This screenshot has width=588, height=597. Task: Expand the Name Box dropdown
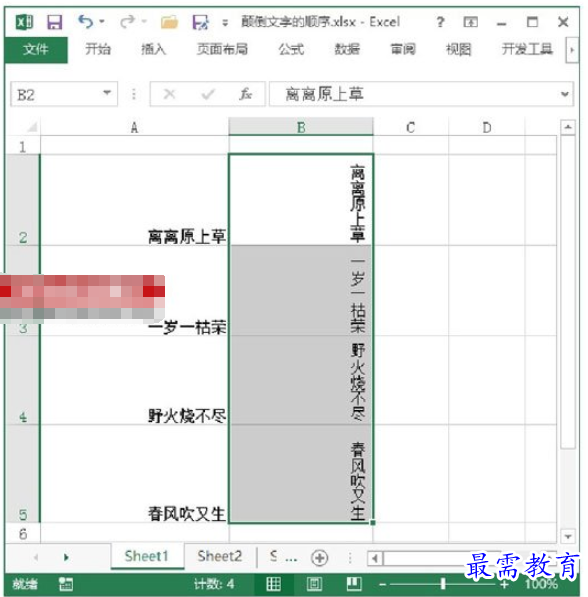click(107, 93)
